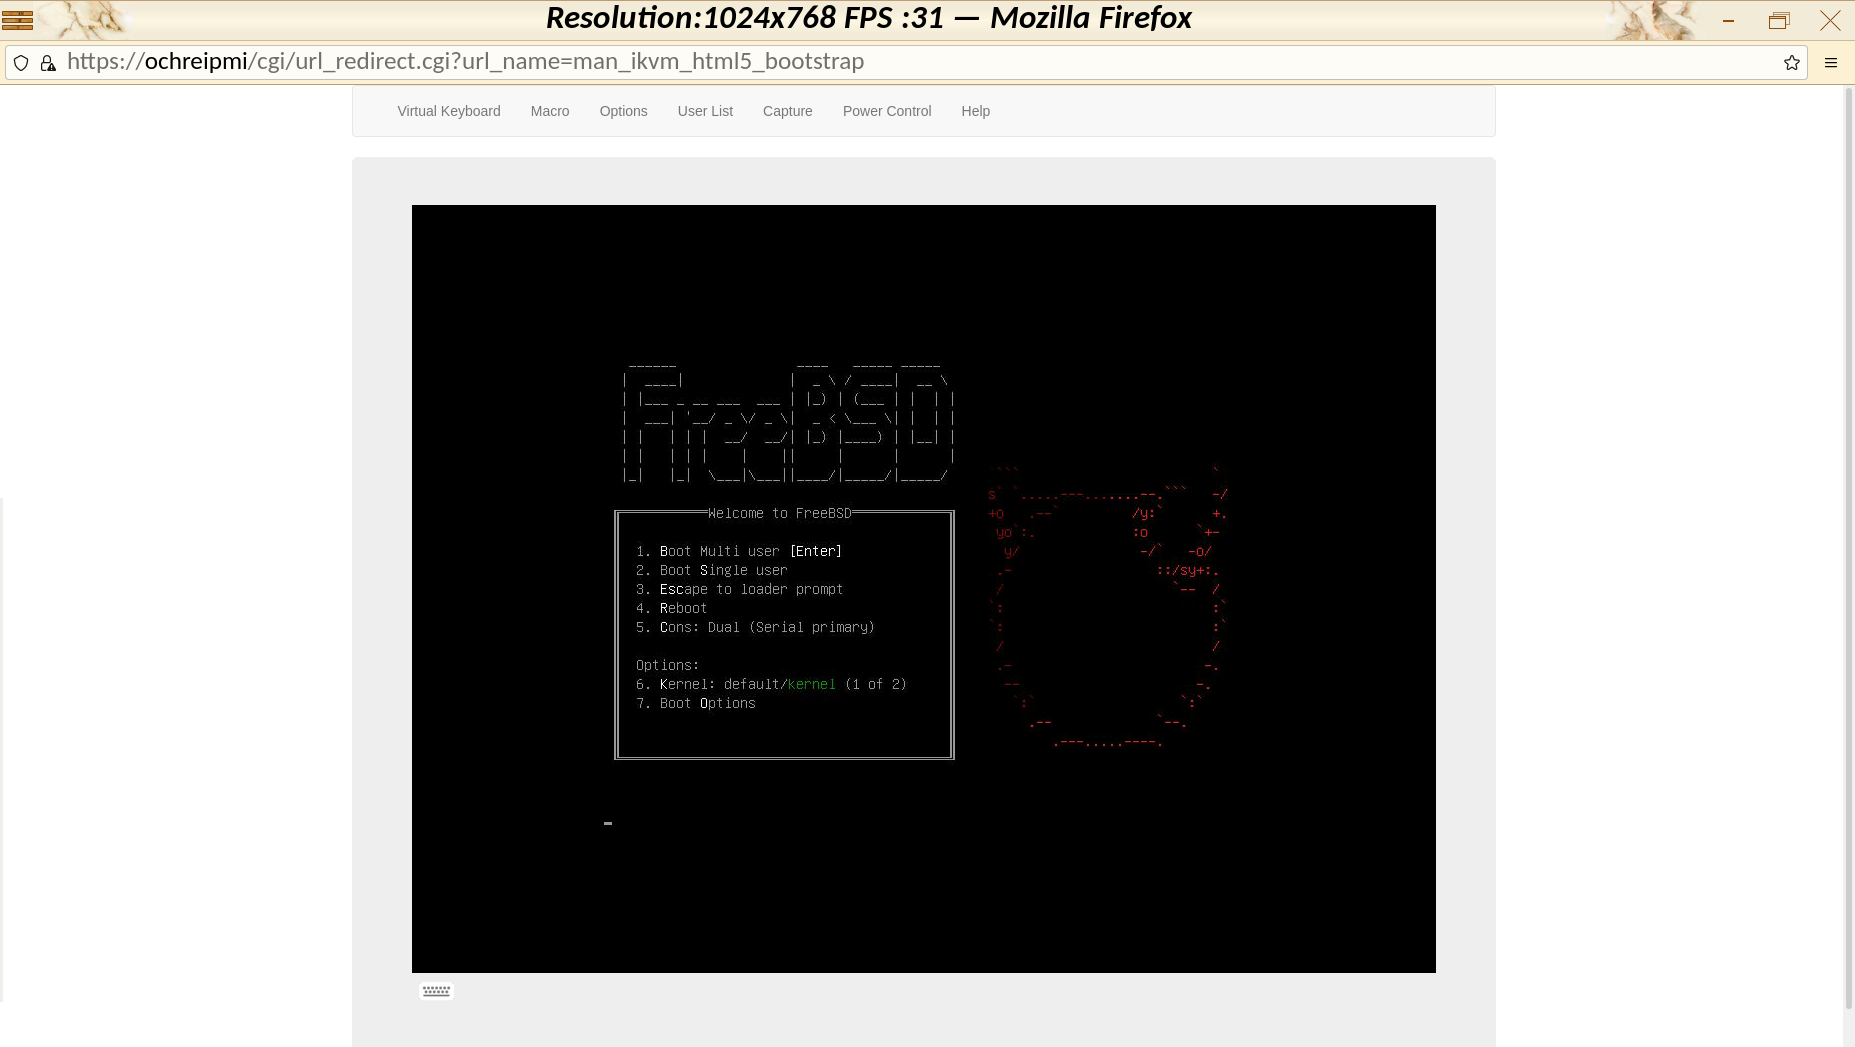Image resolution: width=1855 pixels, height=1047 pixels.
Task: Open the Virtual Keyboard menu
Action: 448,111
